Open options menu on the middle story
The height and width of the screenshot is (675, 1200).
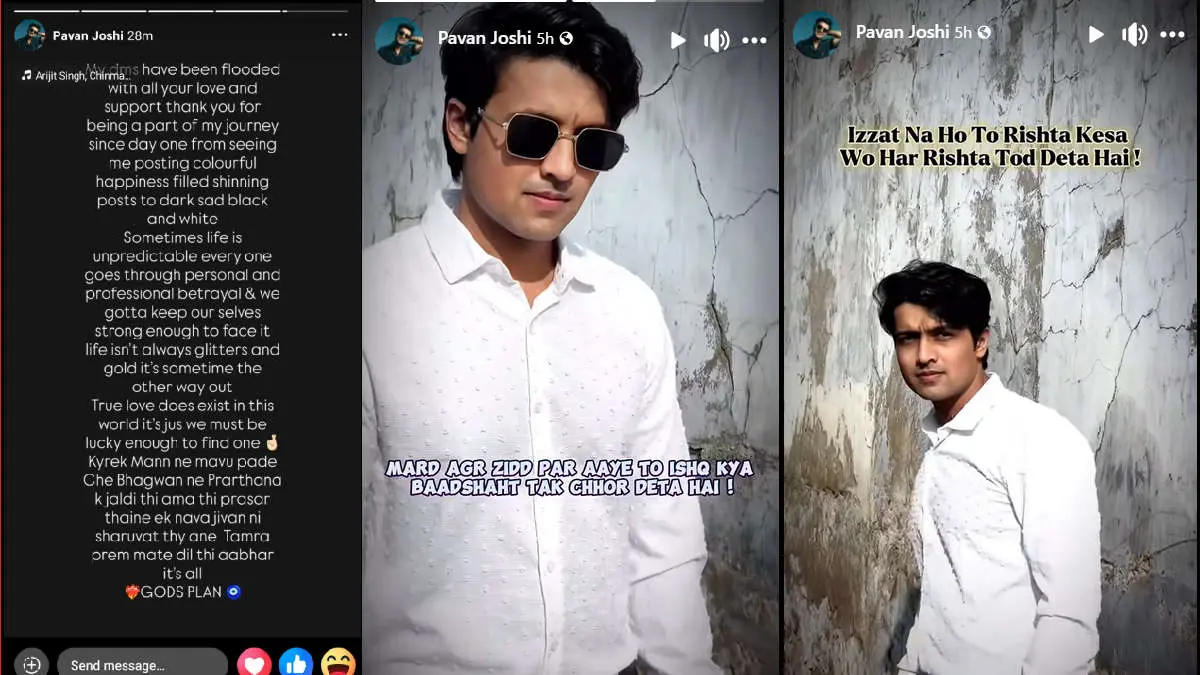755,38
